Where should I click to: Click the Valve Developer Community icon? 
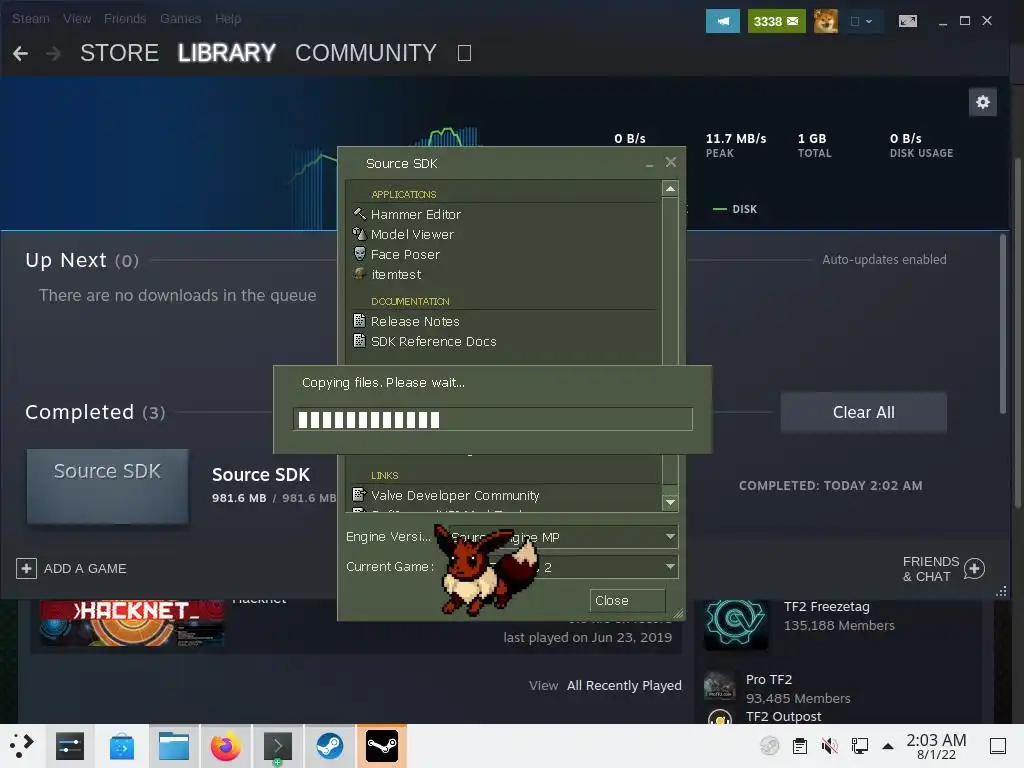(359, 494)
